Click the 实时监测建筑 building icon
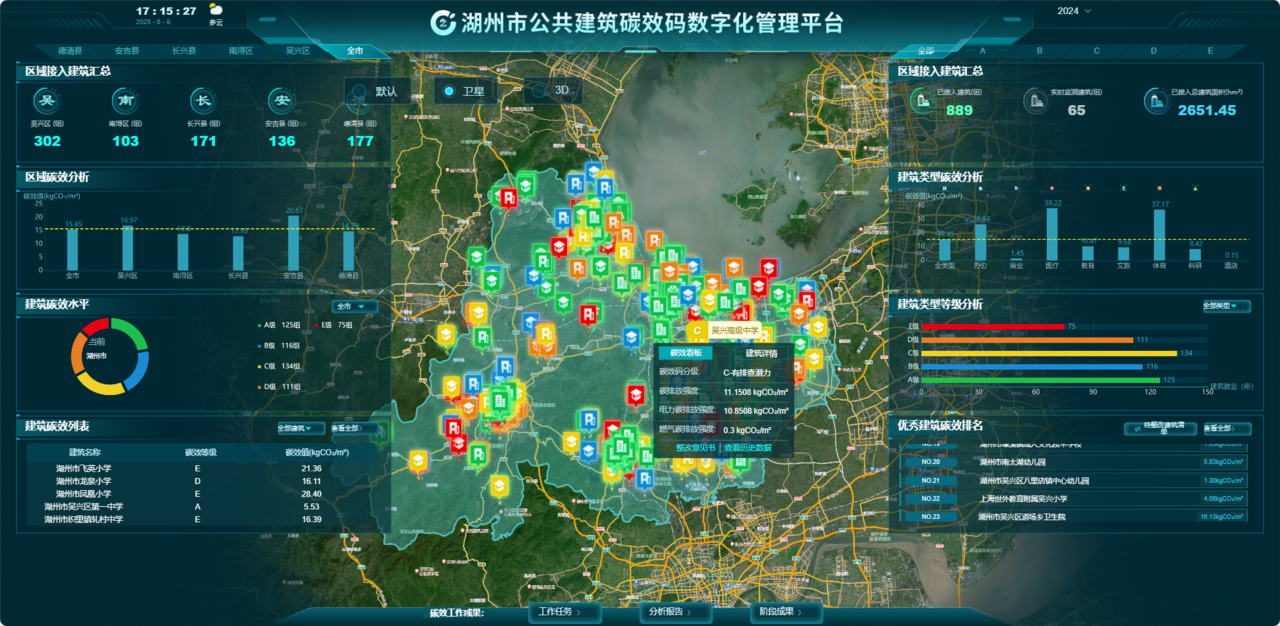This screenshot has height=626, width=1280. tap(1036, 99)
